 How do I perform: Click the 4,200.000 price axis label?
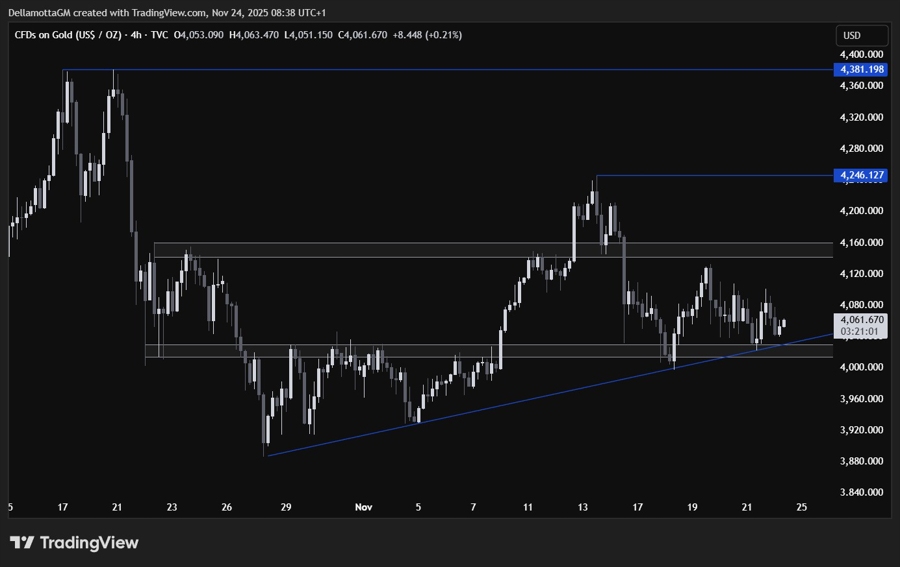tap(861, 210)
